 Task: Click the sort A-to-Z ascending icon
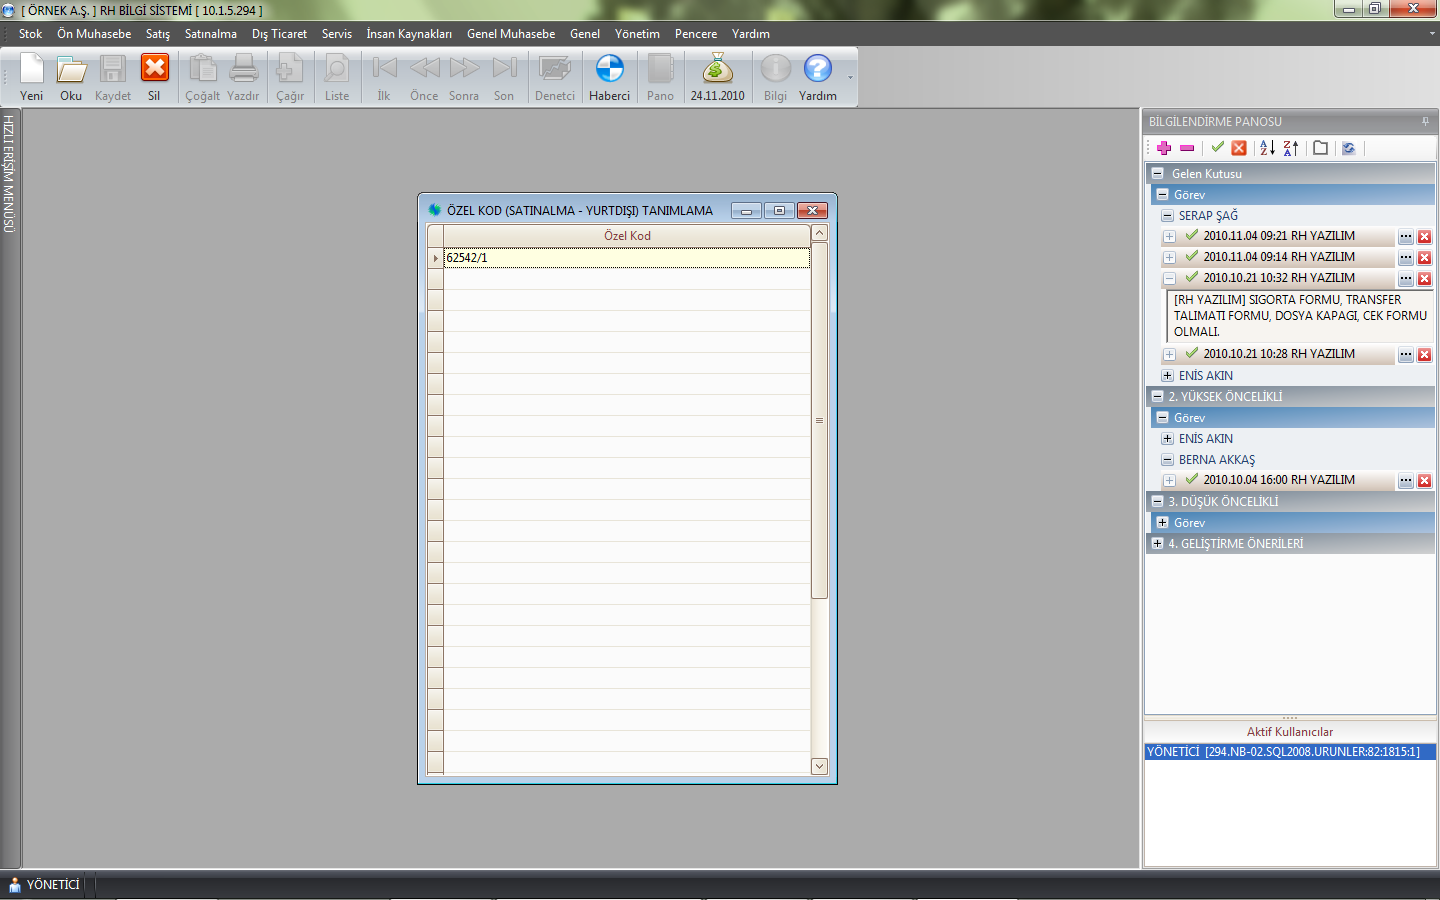click(x=1267, y=148)
